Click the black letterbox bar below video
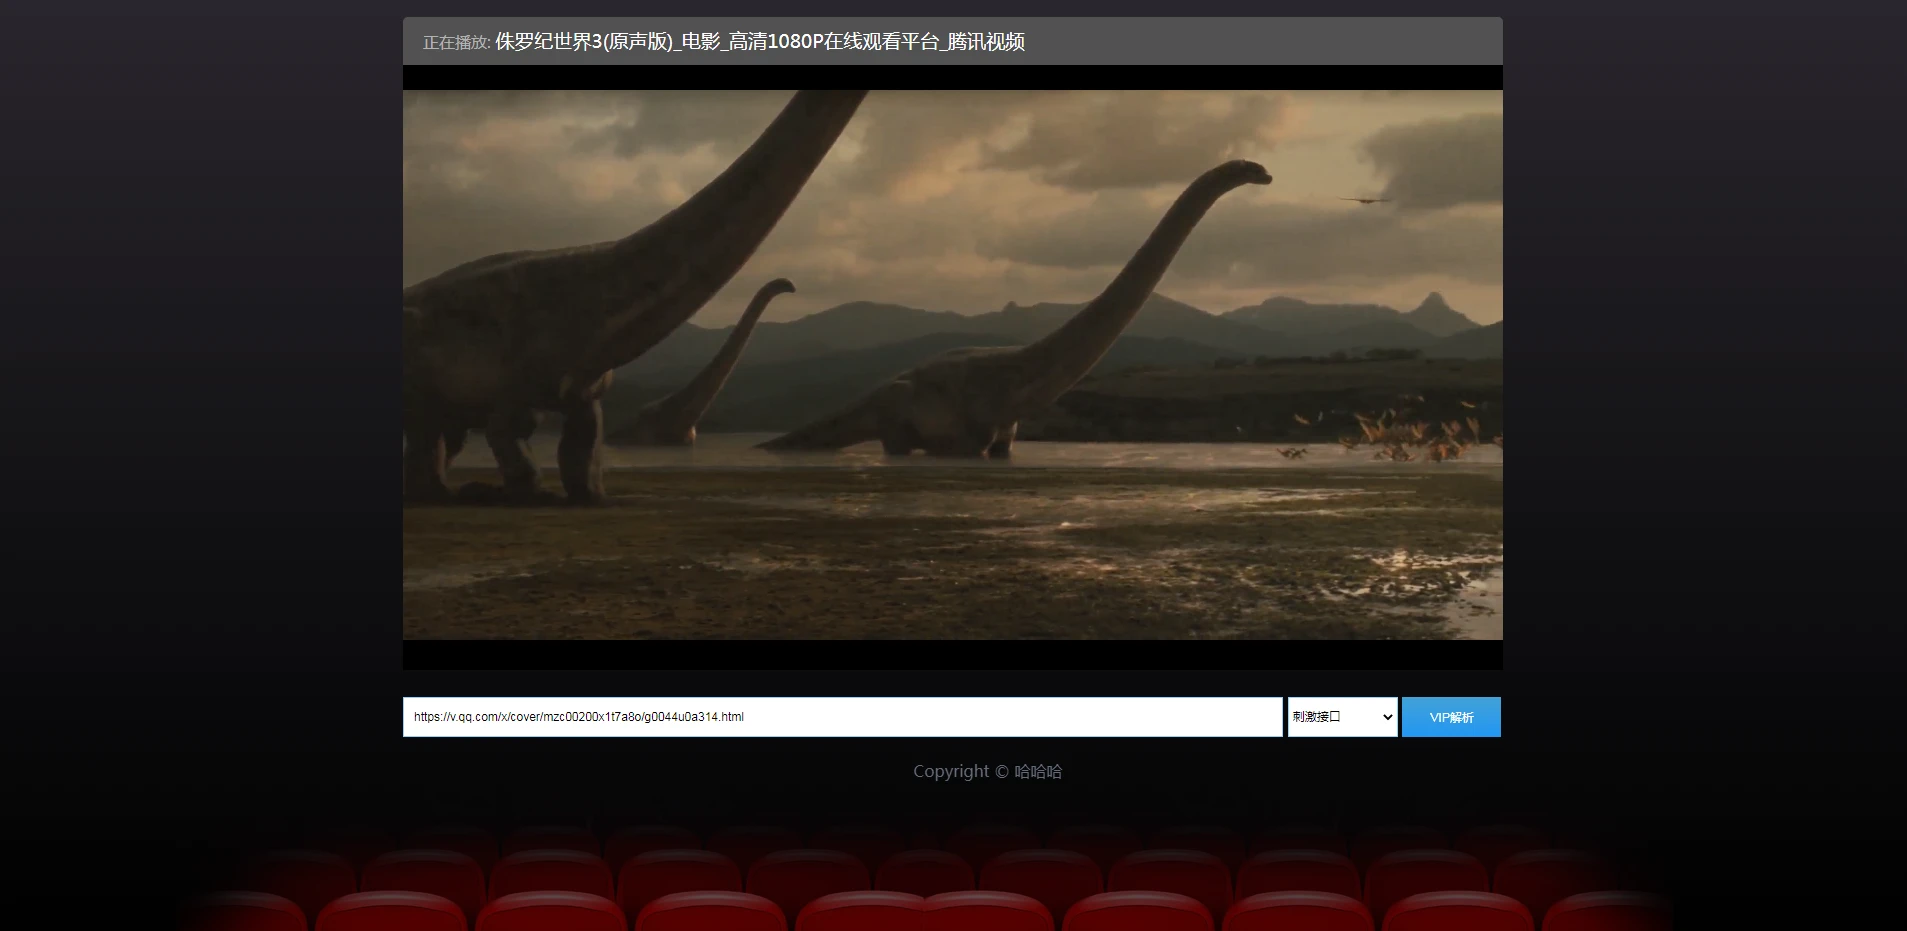Image resolution: width=1907 pixels, height=931 pixels. (x=952, y=655)
